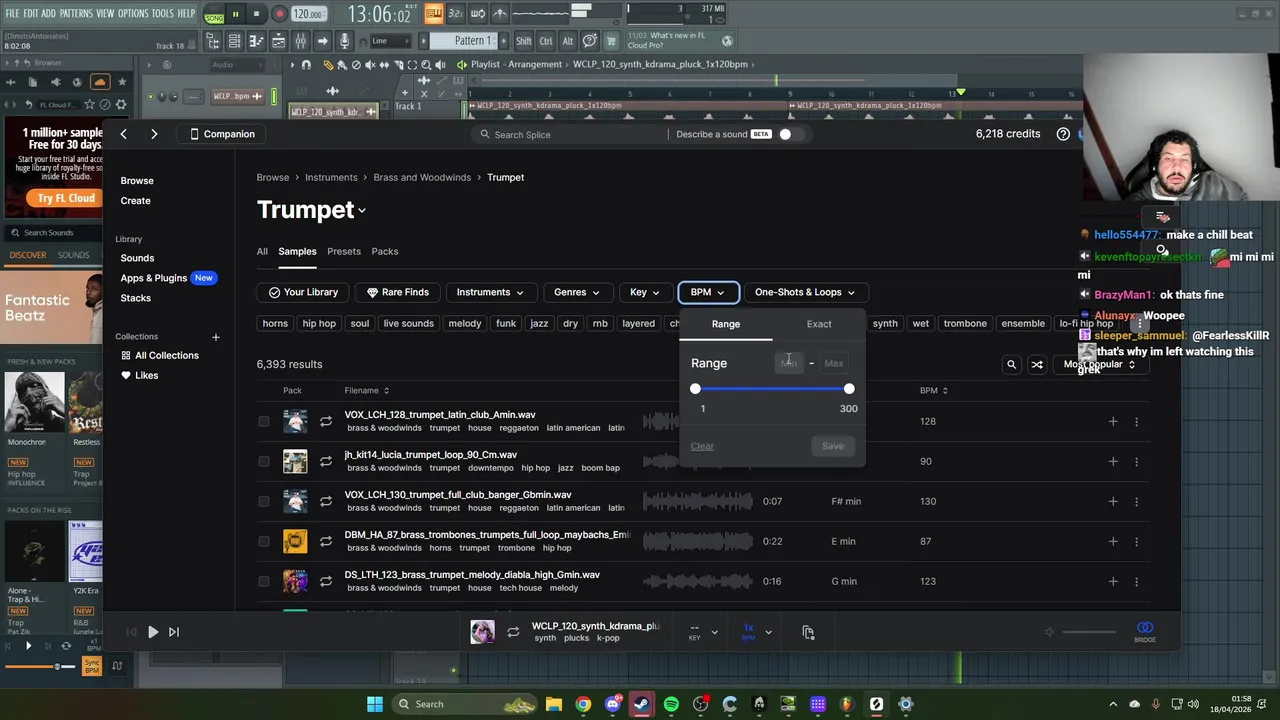Click Clear in BPM popup
This screenshot has width=1280, height=720.
(x=702, y=446)
